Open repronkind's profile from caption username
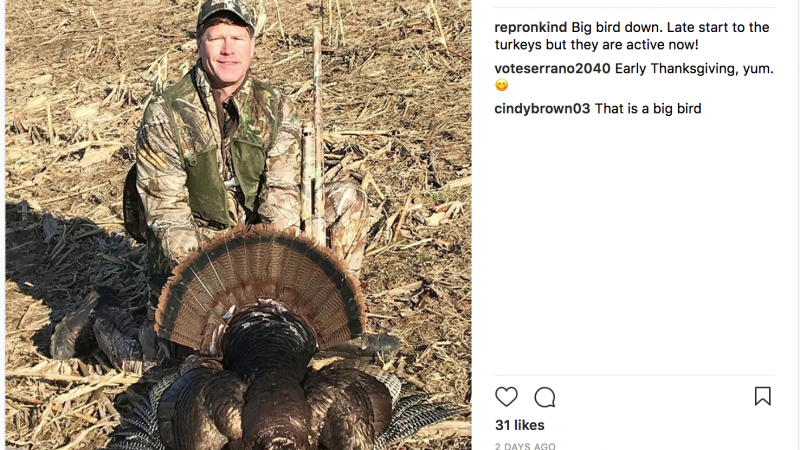Viewport: 800px width, 450px height. pos(531,27)
